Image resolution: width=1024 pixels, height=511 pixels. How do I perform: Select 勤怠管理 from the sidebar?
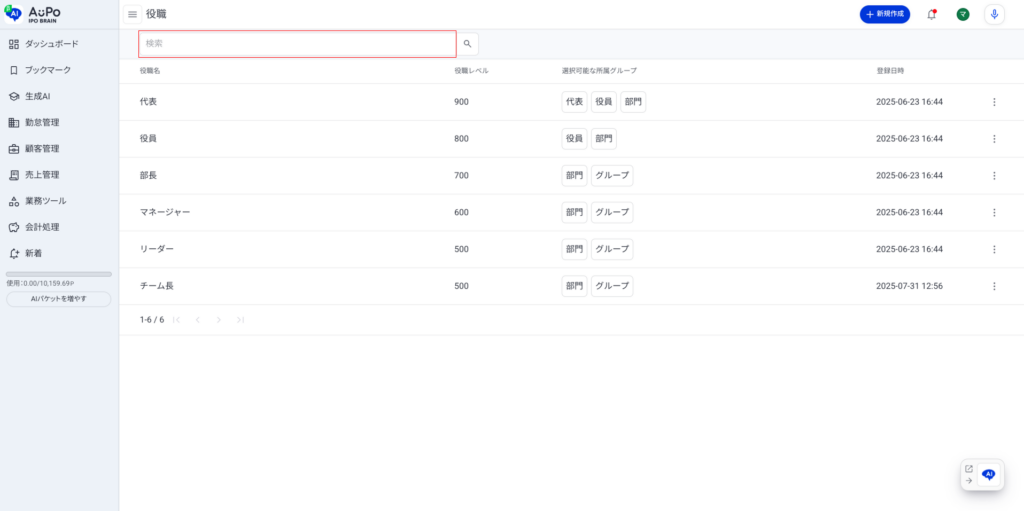click(x=42, y=122)
